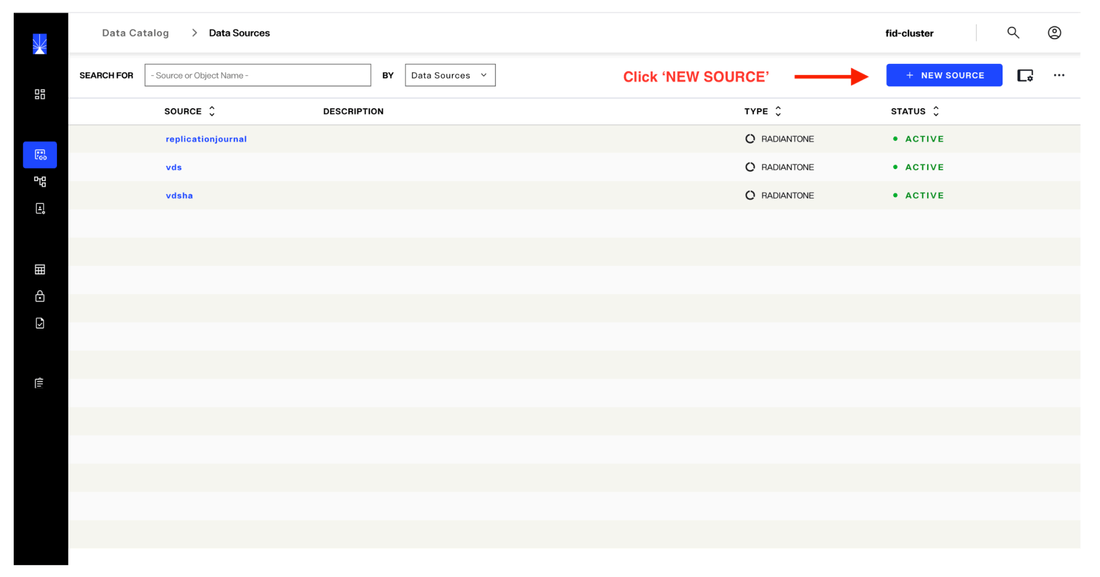Screen dimensions: 1100x577
Task: Click the RadiantOne type icon for vdsha
Action: tap(750, 195)
